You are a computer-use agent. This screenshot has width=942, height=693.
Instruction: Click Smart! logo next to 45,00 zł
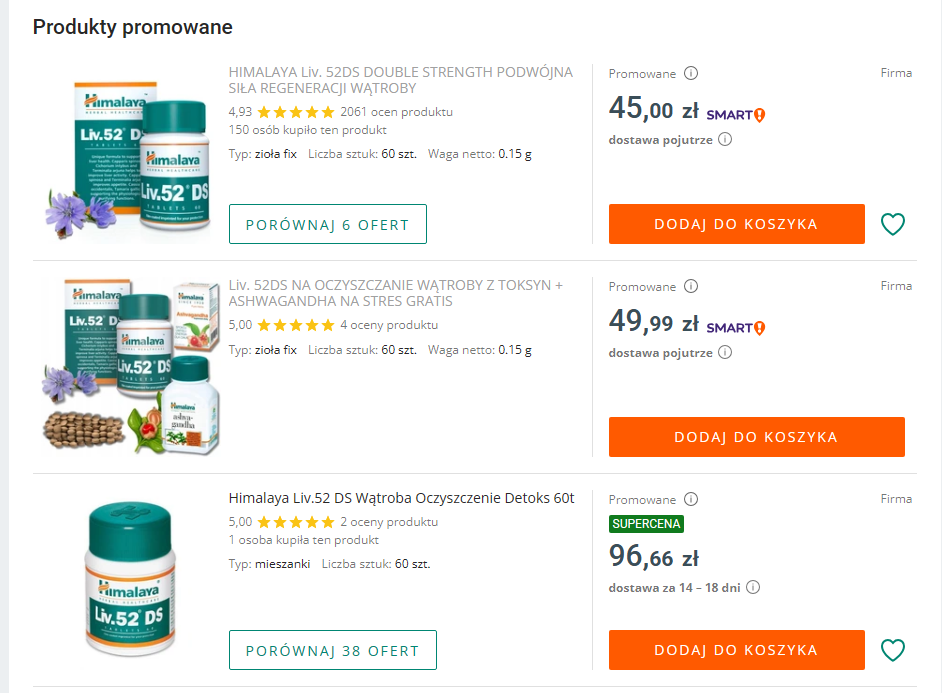point(736,114)
